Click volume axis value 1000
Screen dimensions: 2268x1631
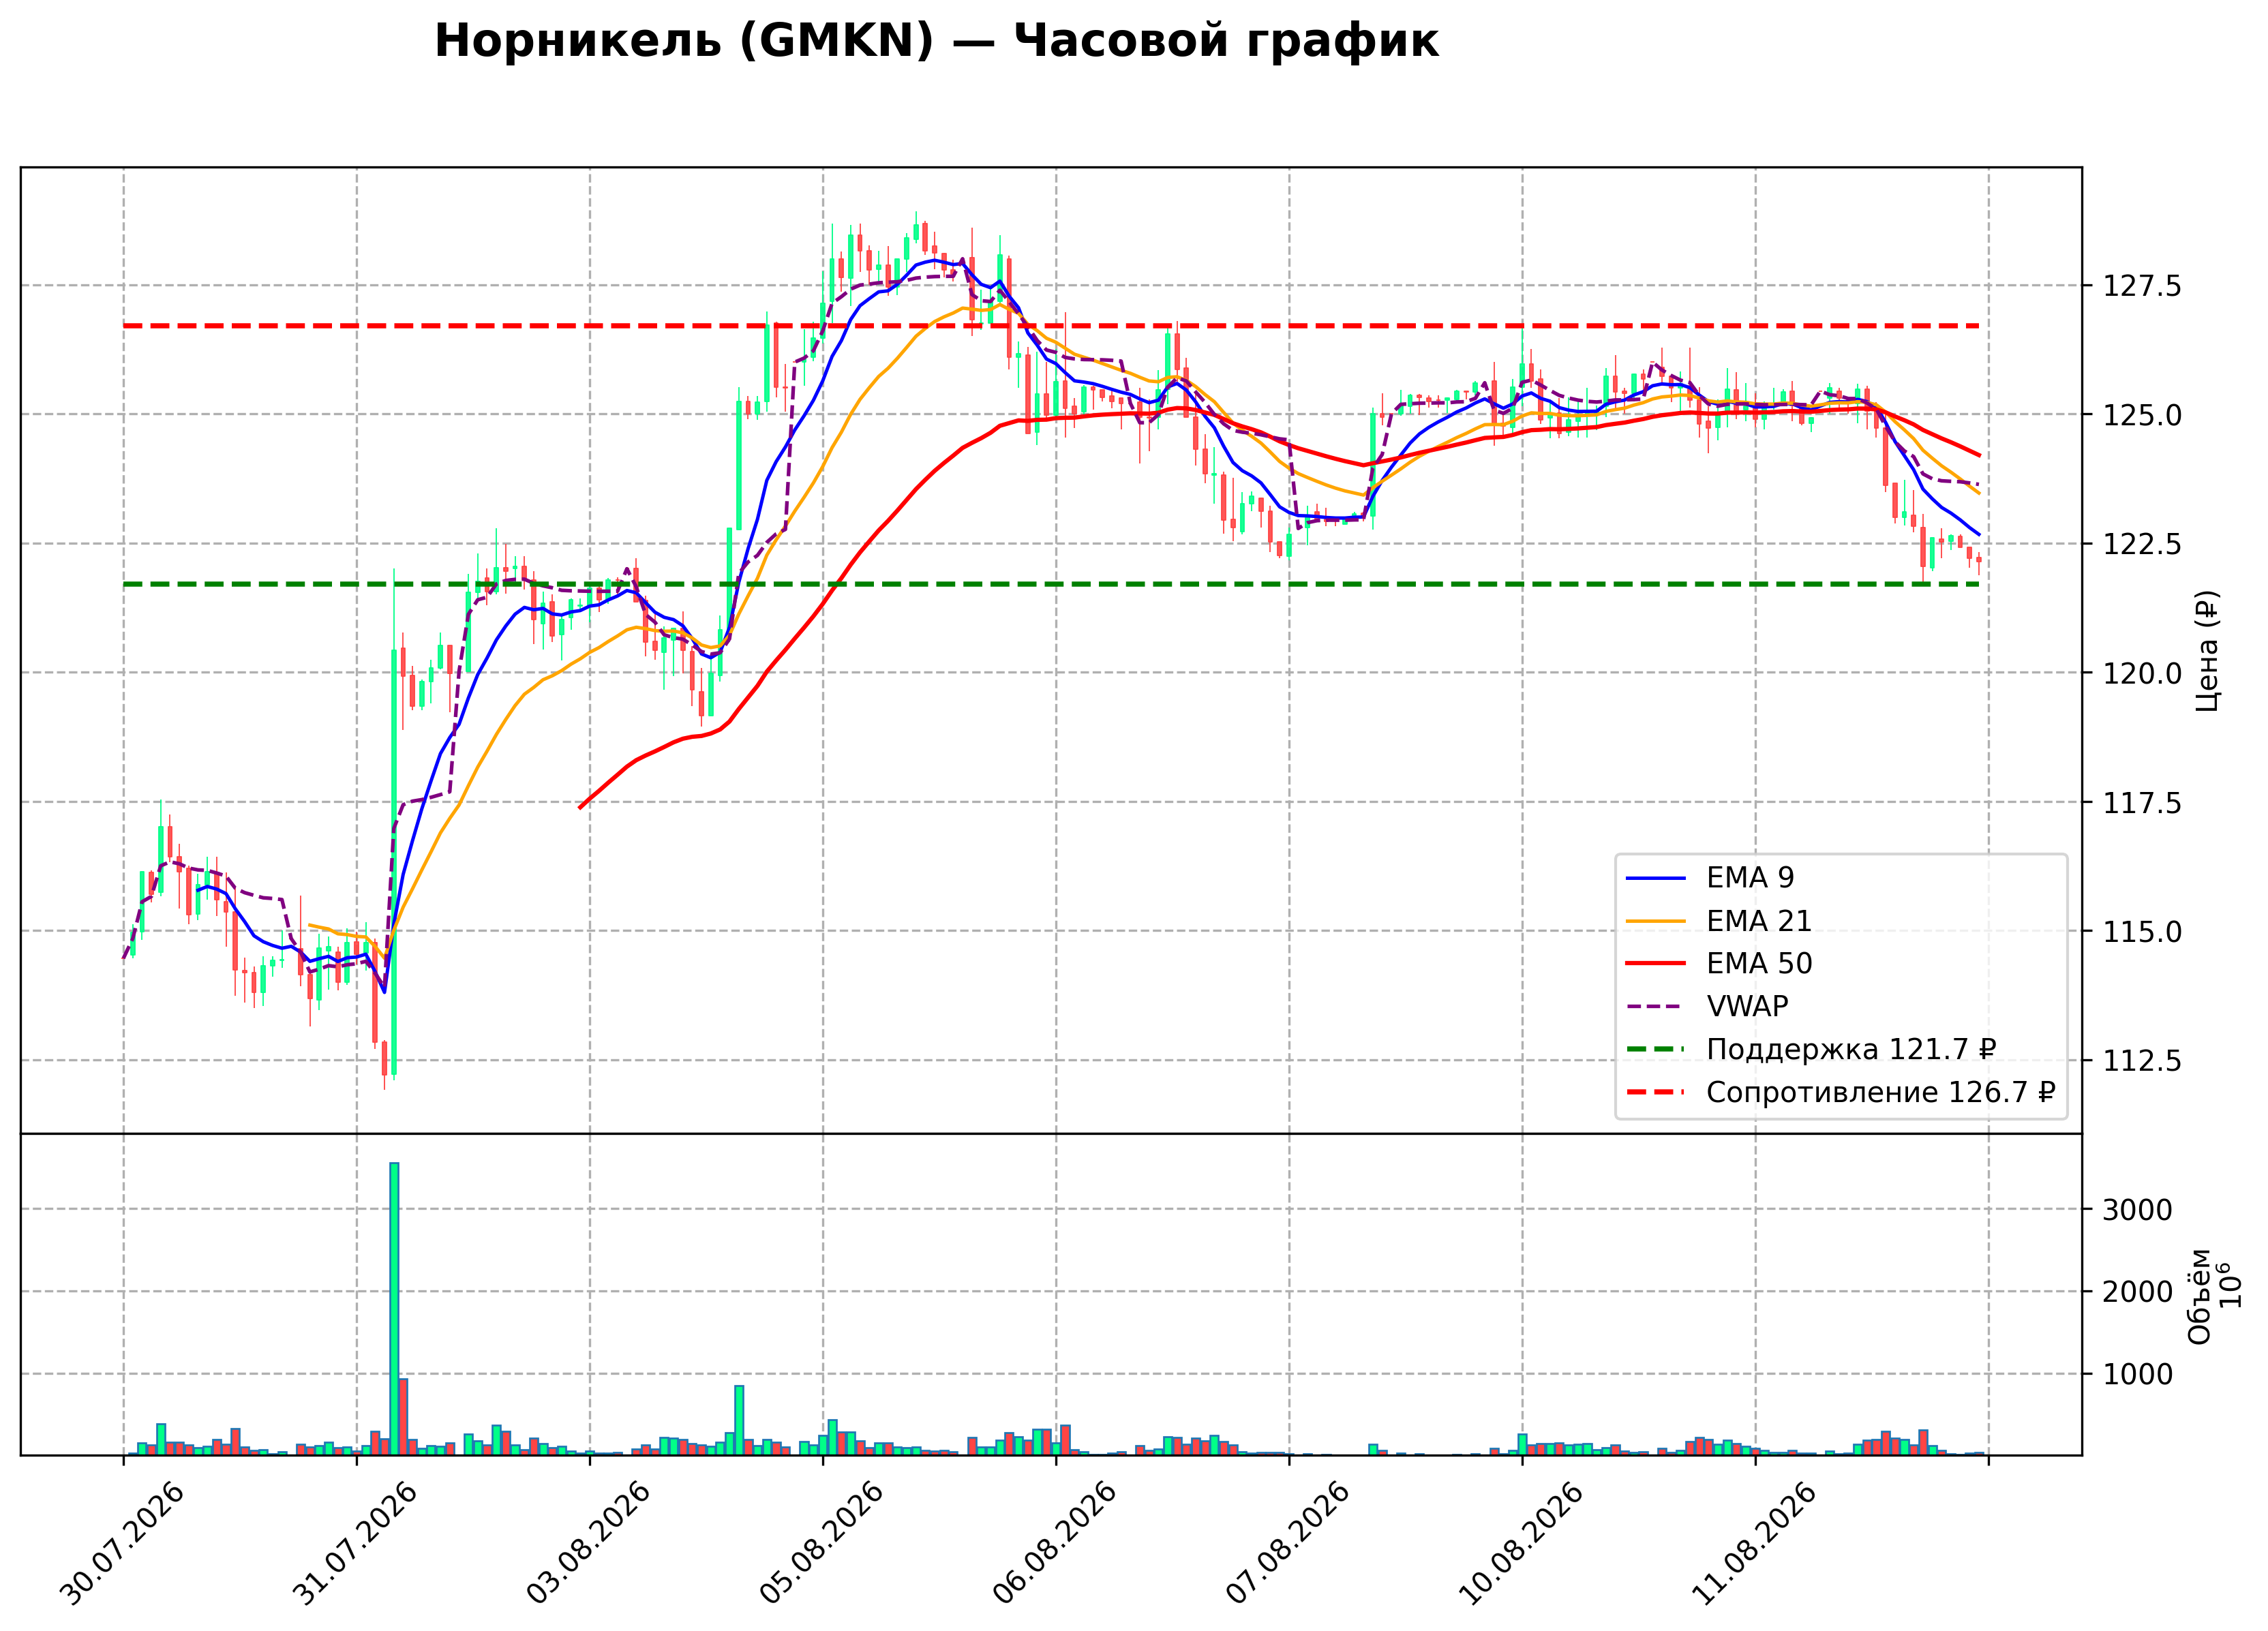coord(2137,1375)
